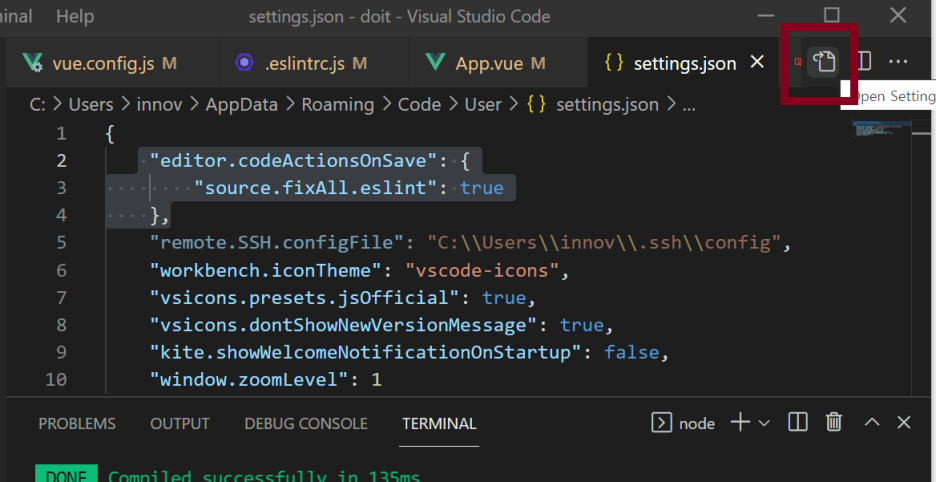
Task: Open the editor More Actions ellipsis menu
Action: pyautogui.click(x=898, y=62)
